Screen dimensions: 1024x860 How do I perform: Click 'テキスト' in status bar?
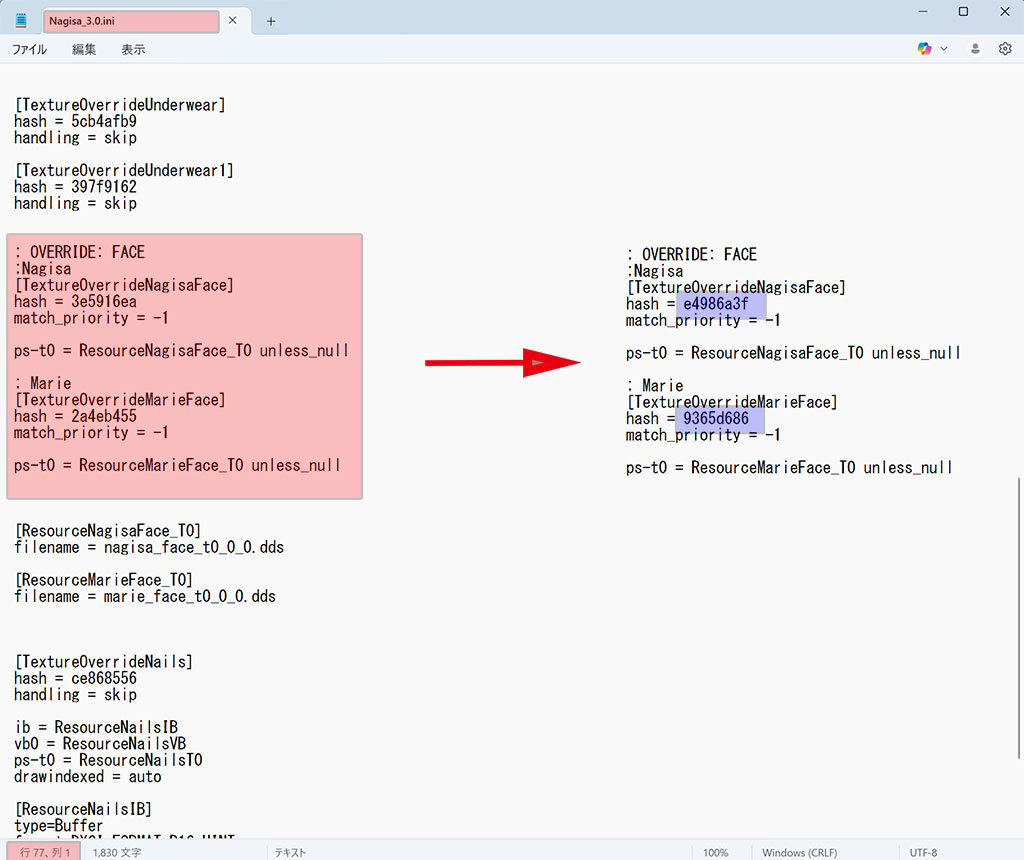290,852
